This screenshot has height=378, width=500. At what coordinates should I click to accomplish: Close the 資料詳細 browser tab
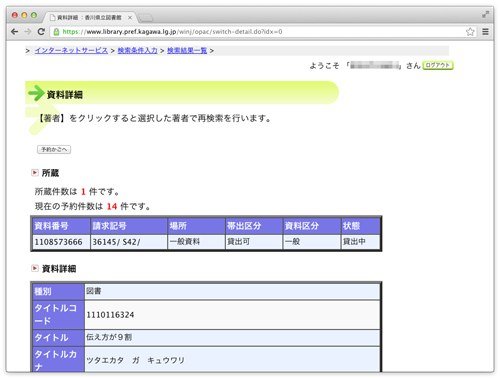tap(130, 17)
